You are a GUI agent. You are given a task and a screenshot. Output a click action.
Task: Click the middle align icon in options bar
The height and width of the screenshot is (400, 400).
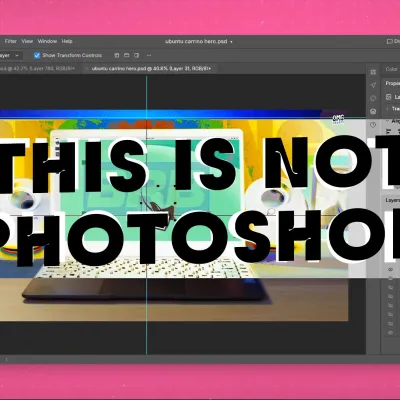(x=126, y=55)
